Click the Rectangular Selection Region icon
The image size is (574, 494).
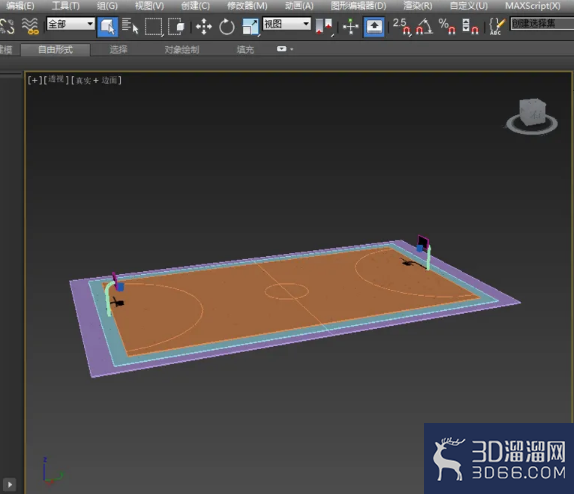[153, 27]
